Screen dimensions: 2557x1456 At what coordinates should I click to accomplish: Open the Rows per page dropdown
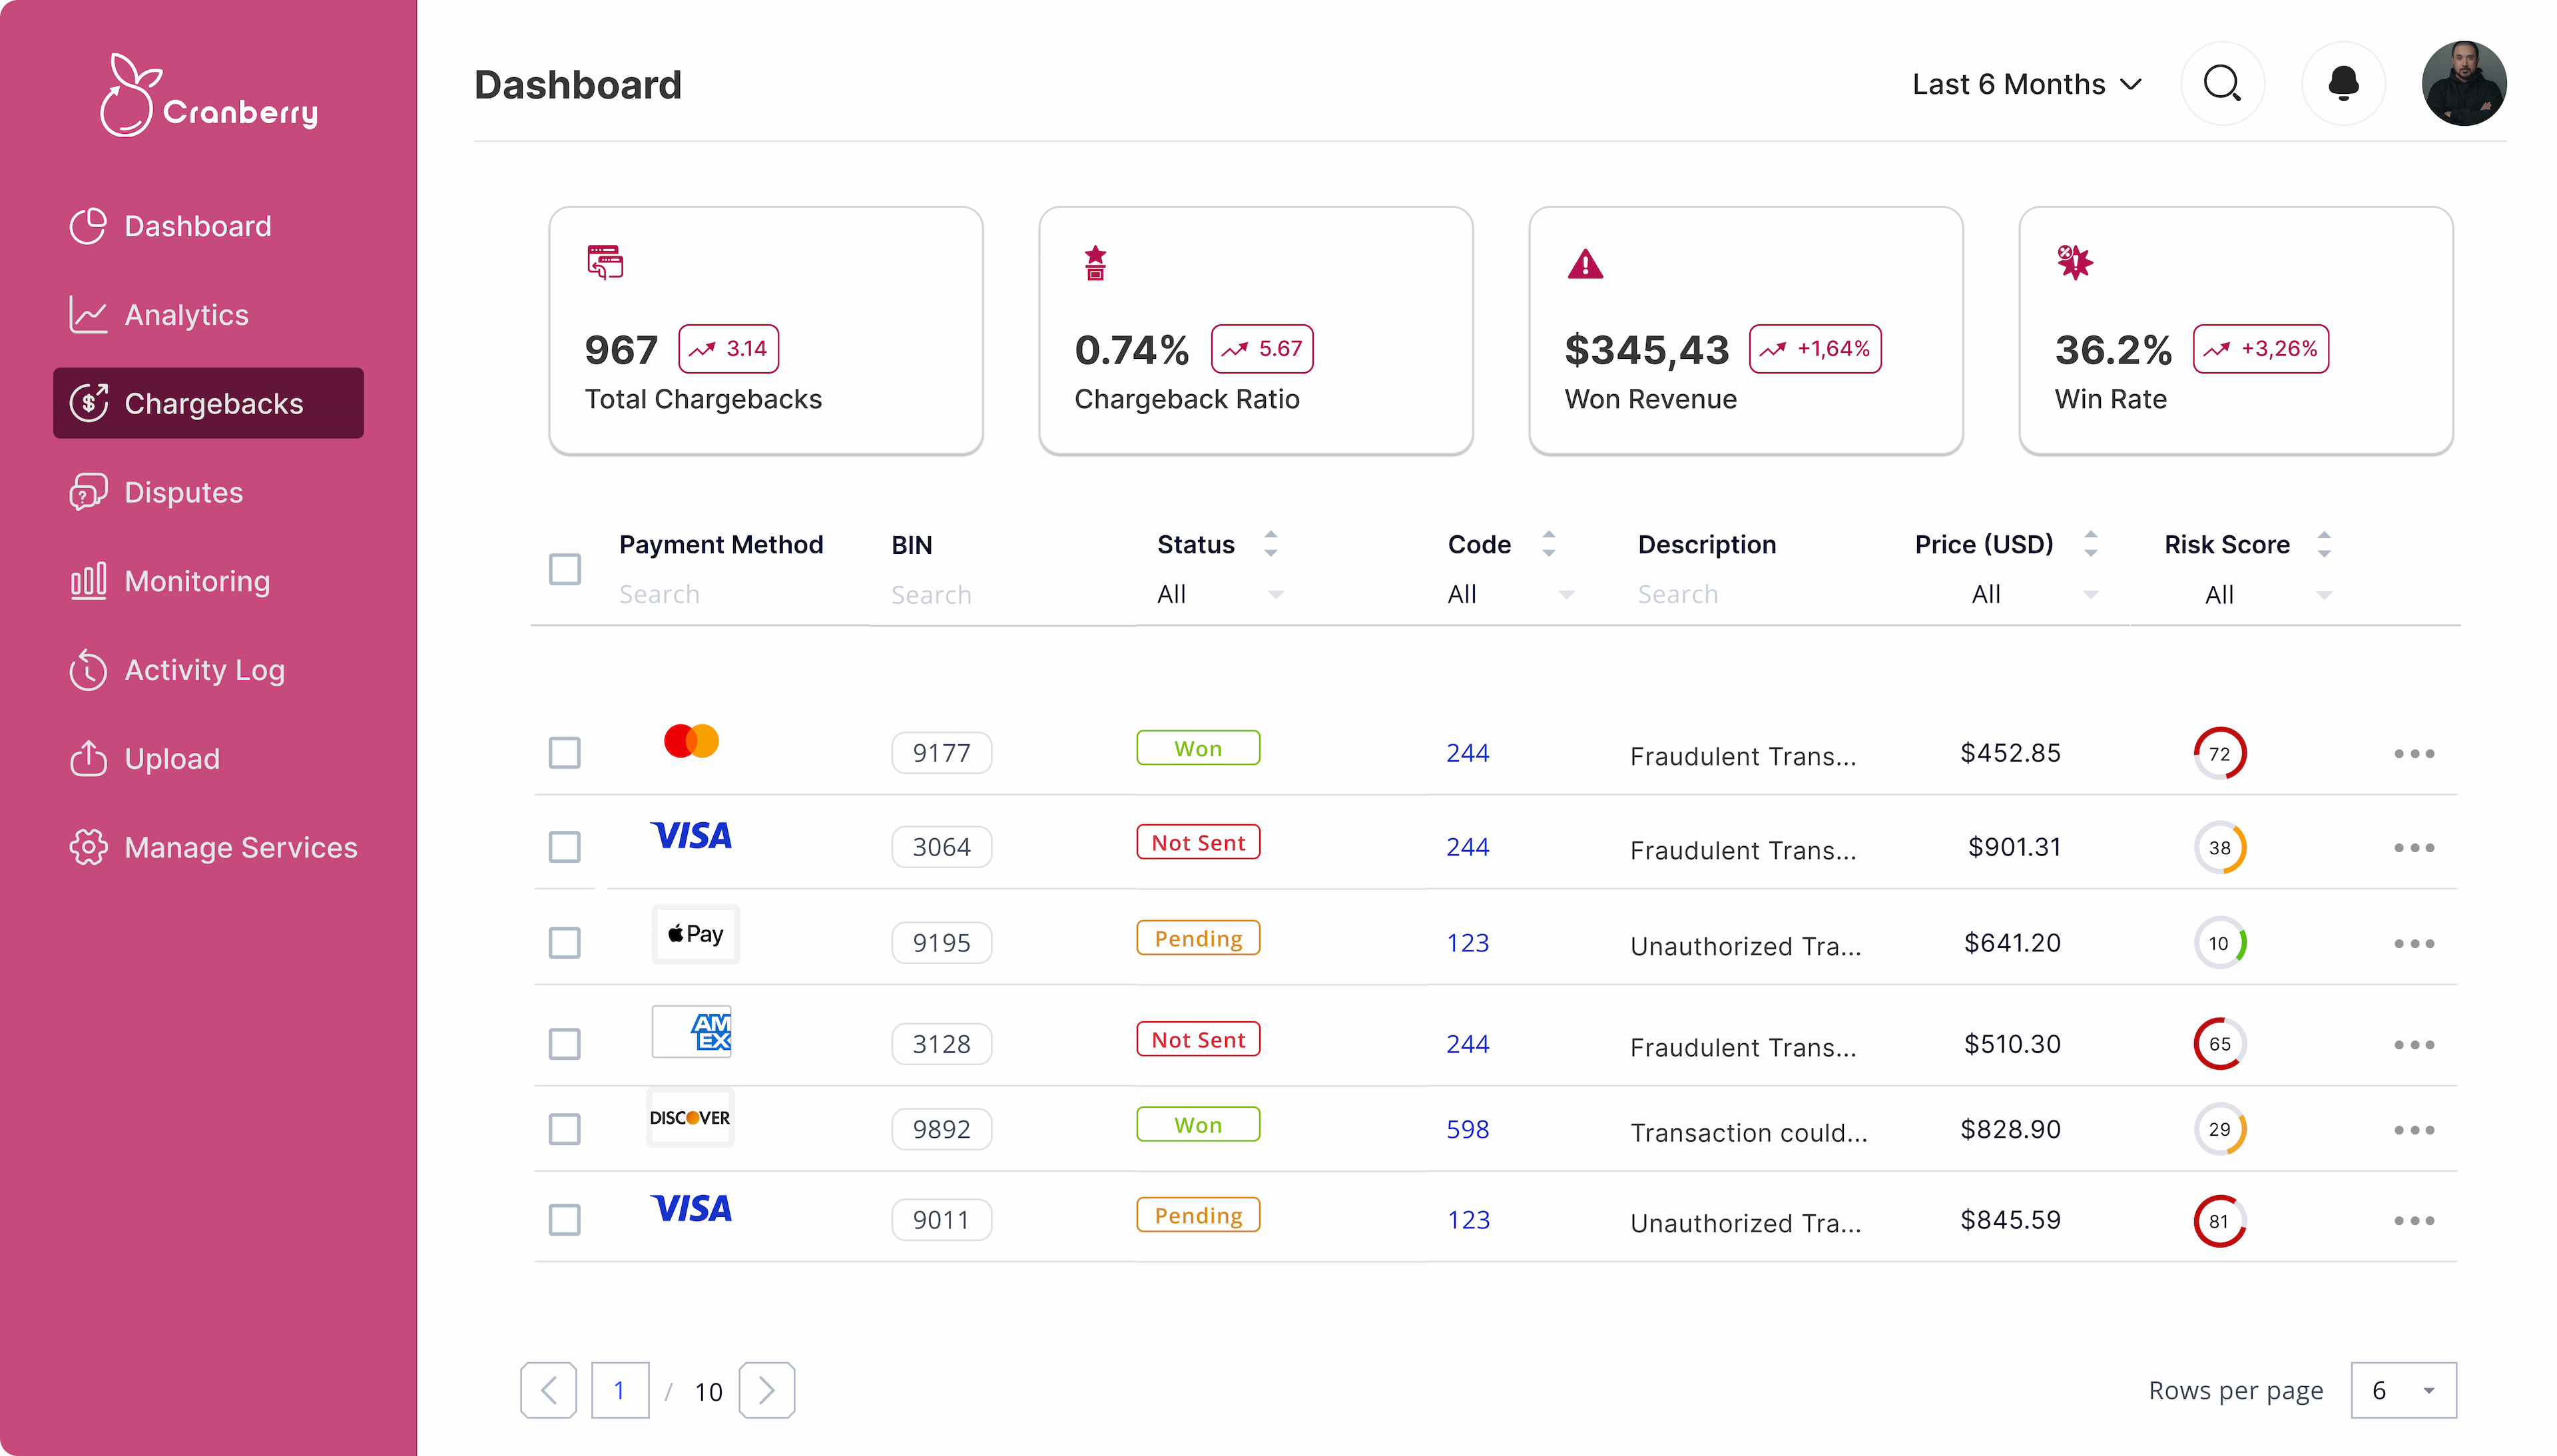click(2403, 1390)
